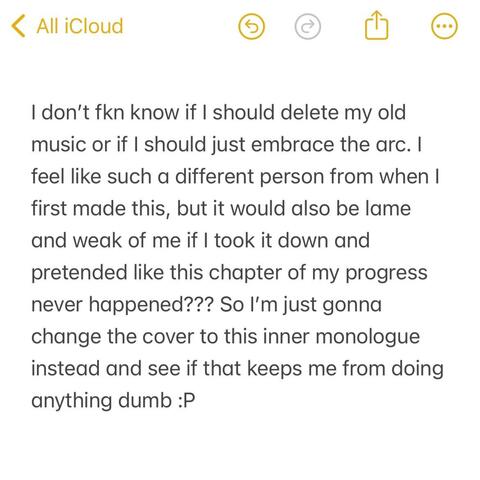
Task: Open the more options ellipsis menu
Action: coord(444,26)
